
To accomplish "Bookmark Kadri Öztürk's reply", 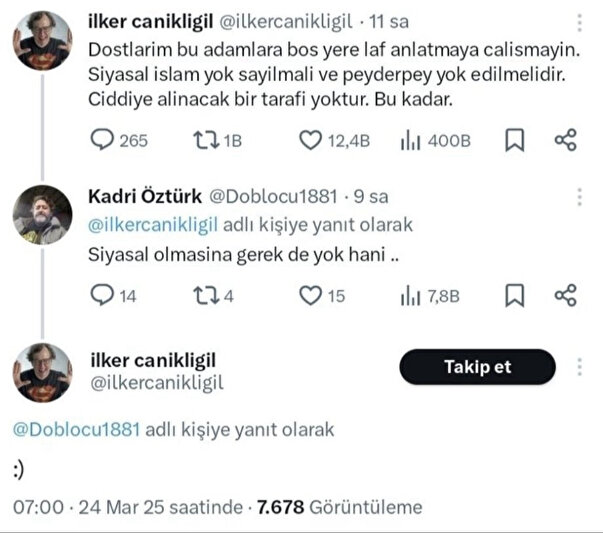I will (x=514, y=295).
